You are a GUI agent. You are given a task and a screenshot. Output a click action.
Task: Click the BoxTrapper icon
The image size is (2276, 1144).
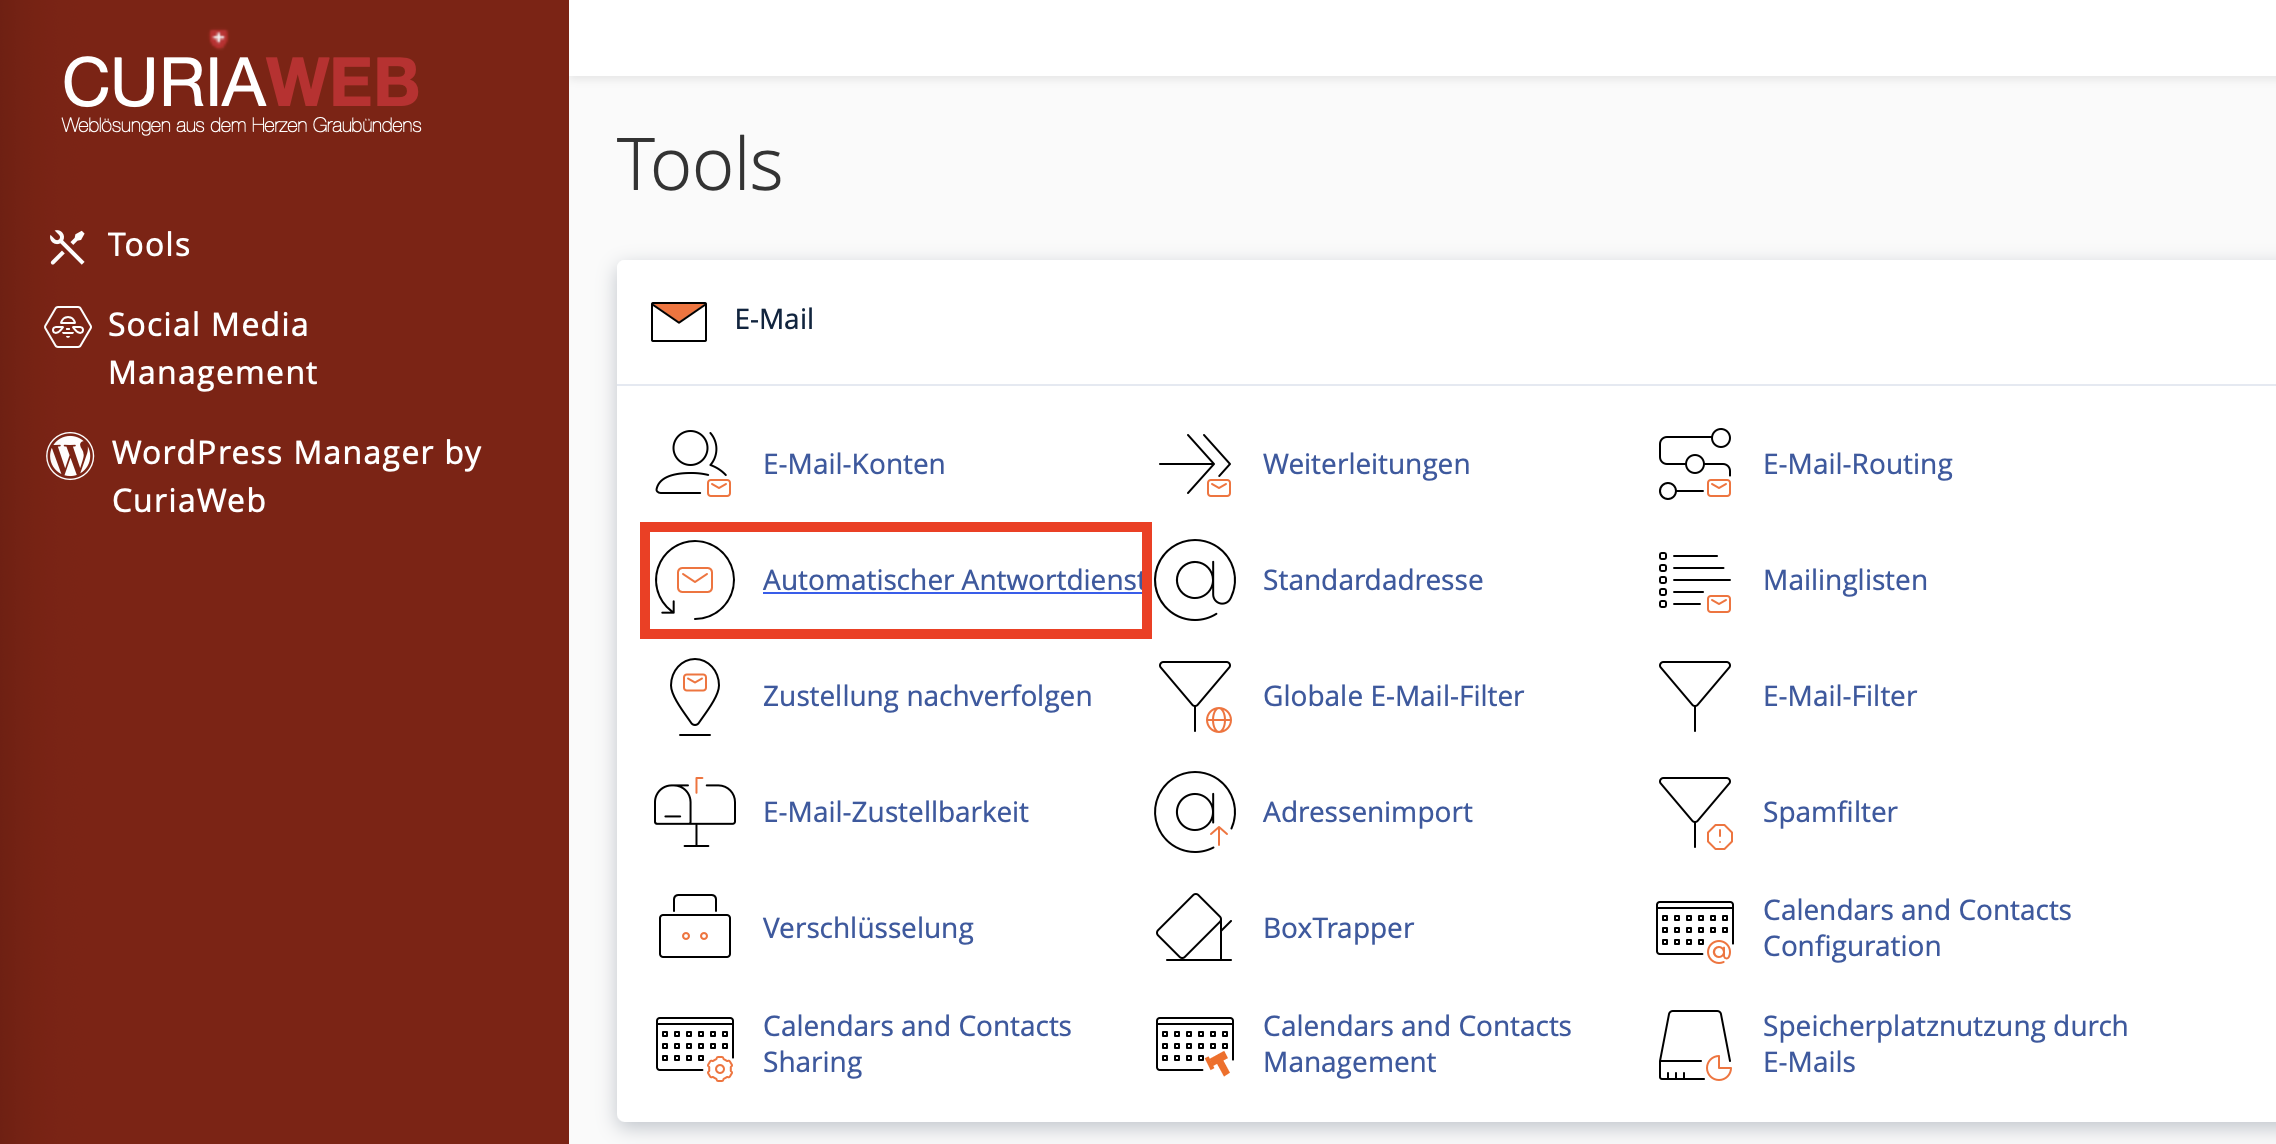pyautogui.click(x=1195, y=927)
